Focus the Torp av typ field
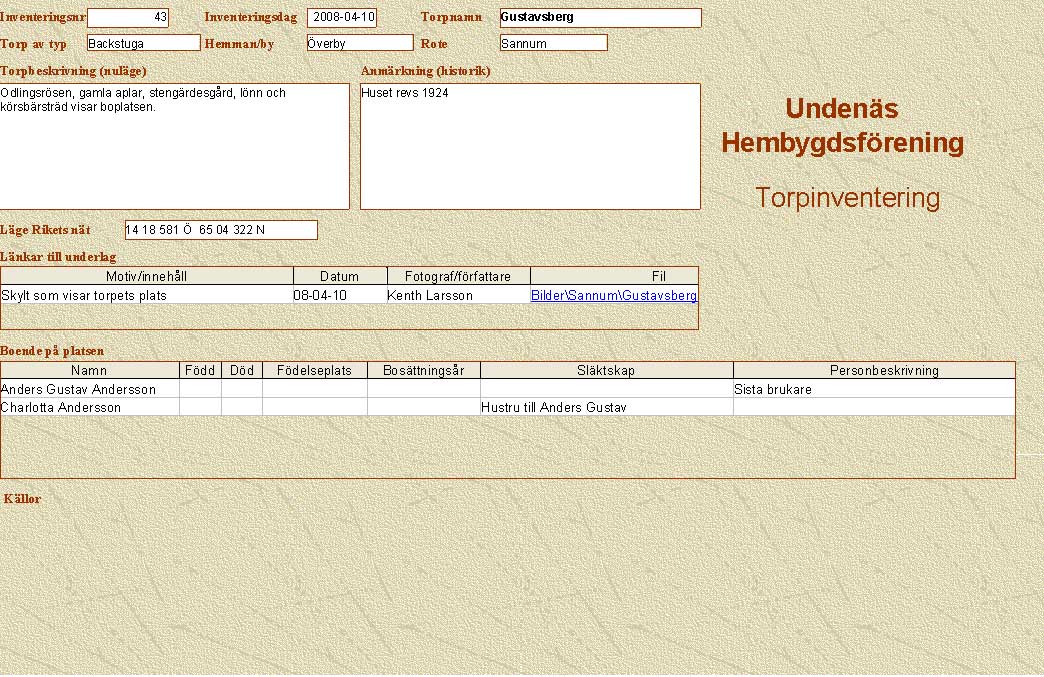Viewport: 1044px width, 677px height. [143, 43]
